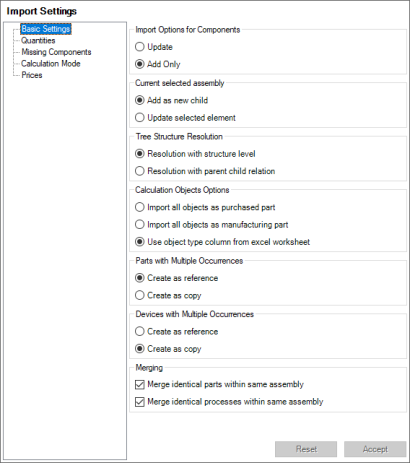Open Calculation Mode settings

pos(51,63)
